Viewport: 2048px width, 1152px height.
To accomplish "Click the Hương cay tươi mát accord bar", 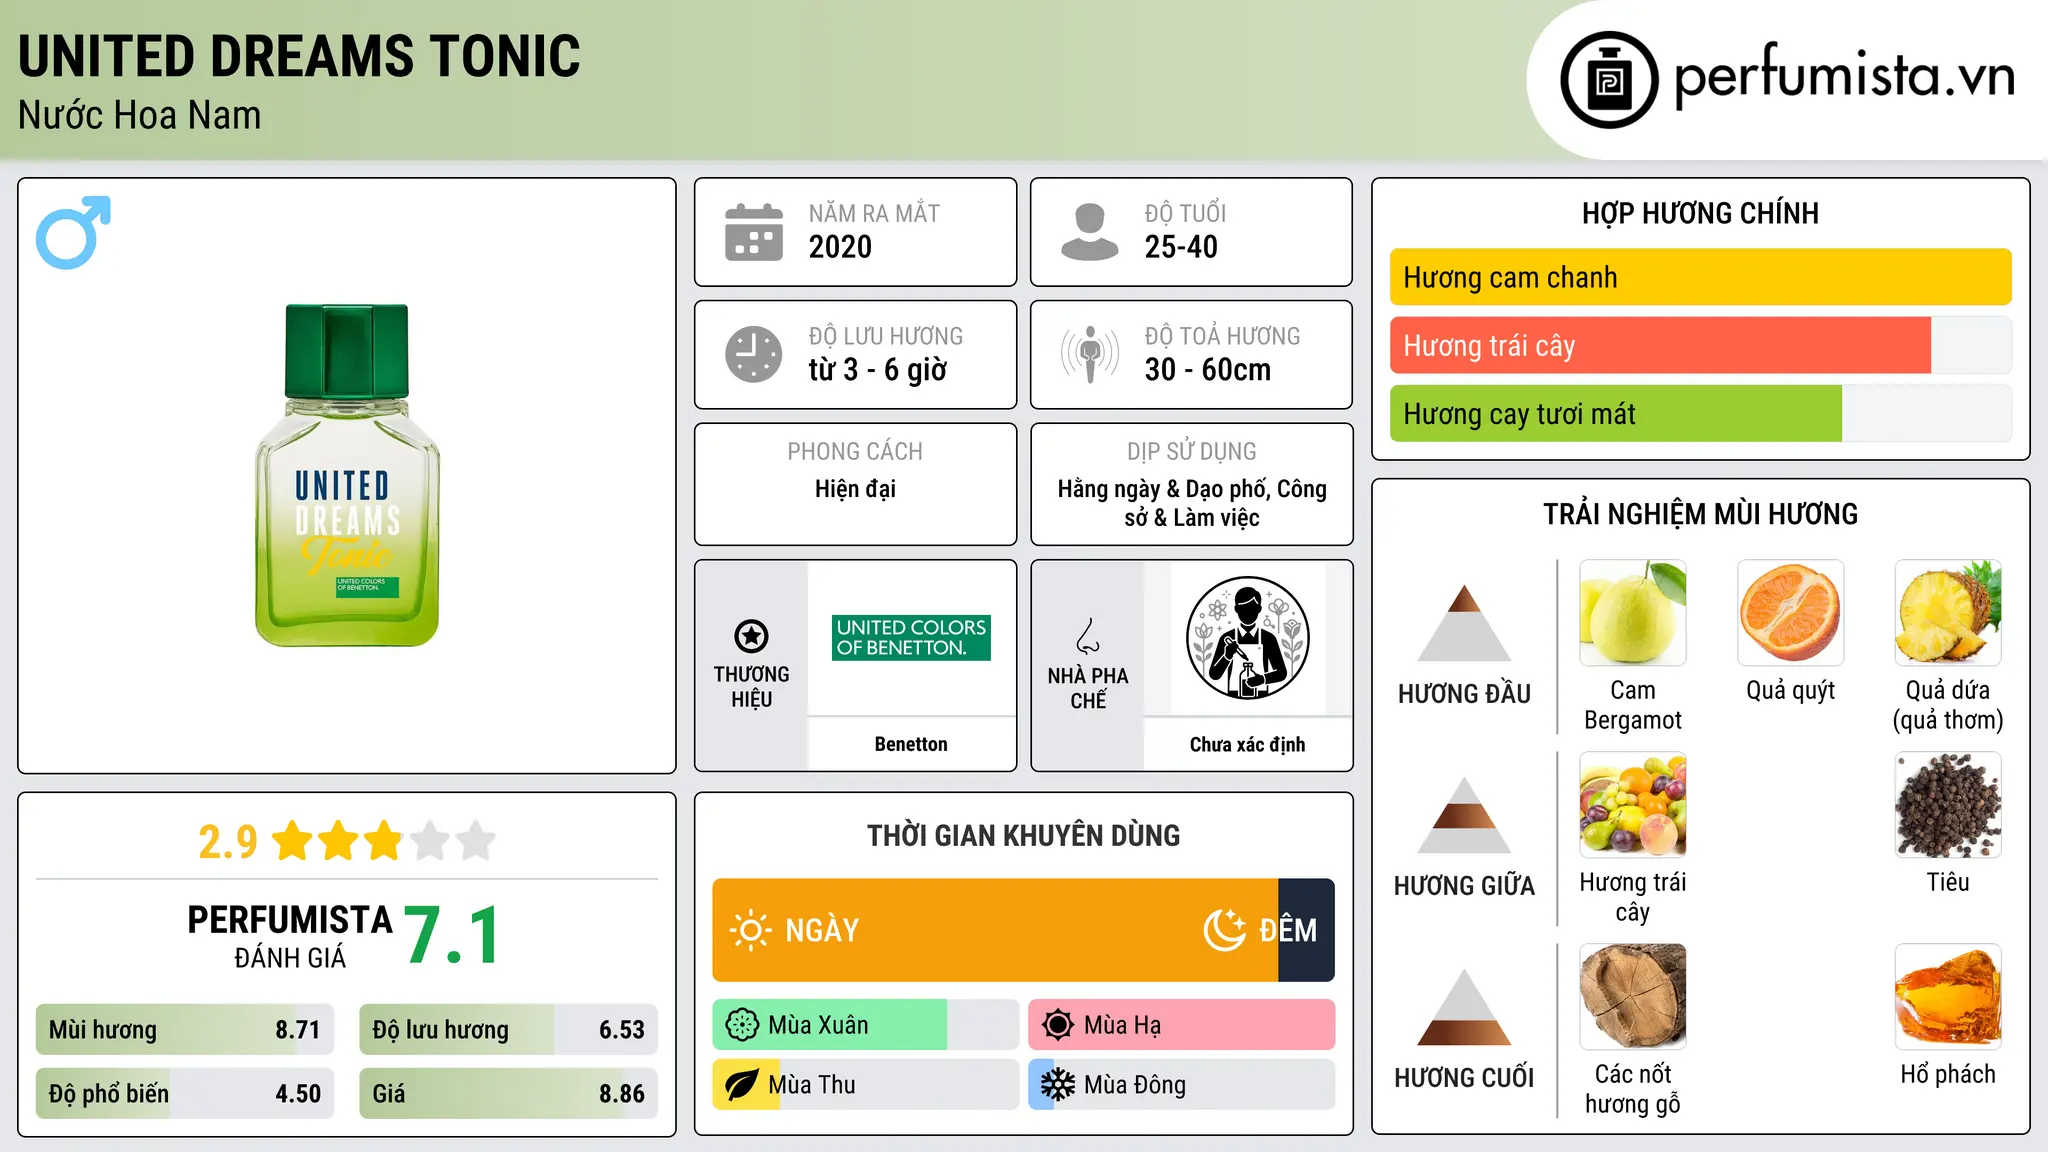I will pos(1700,414).
